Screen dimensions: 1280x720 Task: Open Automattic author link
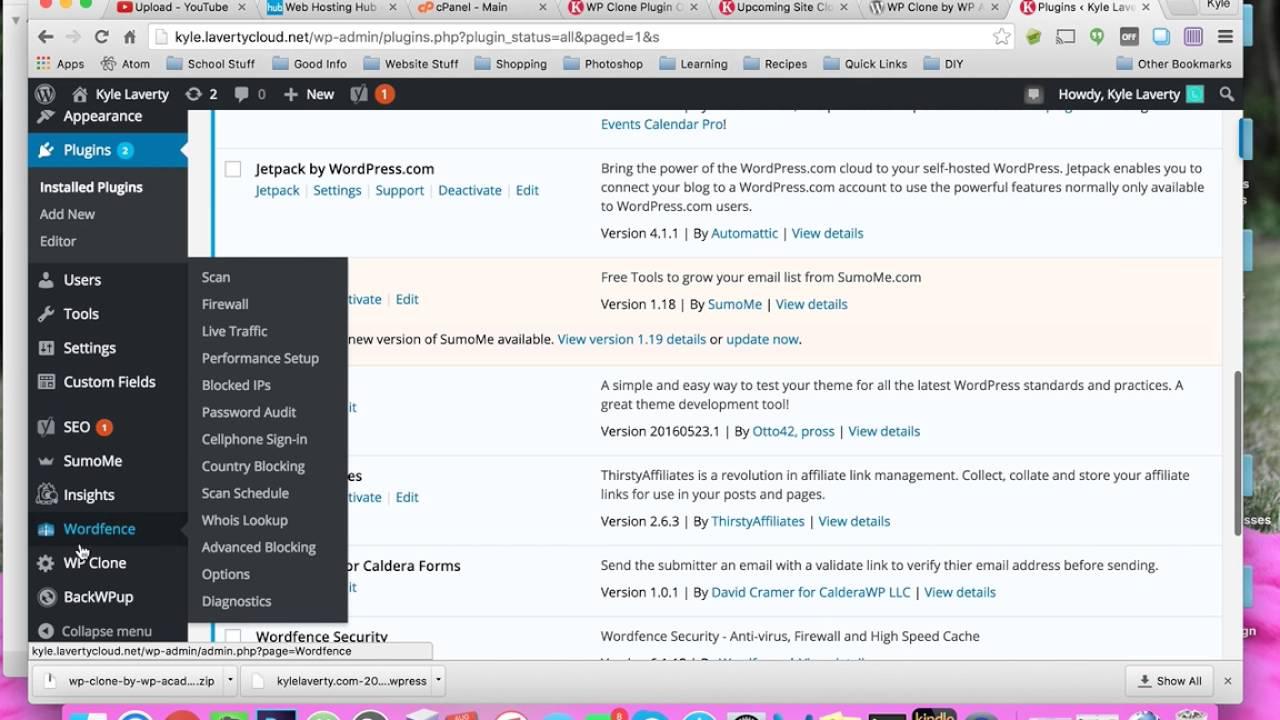(x=745, y=233)
